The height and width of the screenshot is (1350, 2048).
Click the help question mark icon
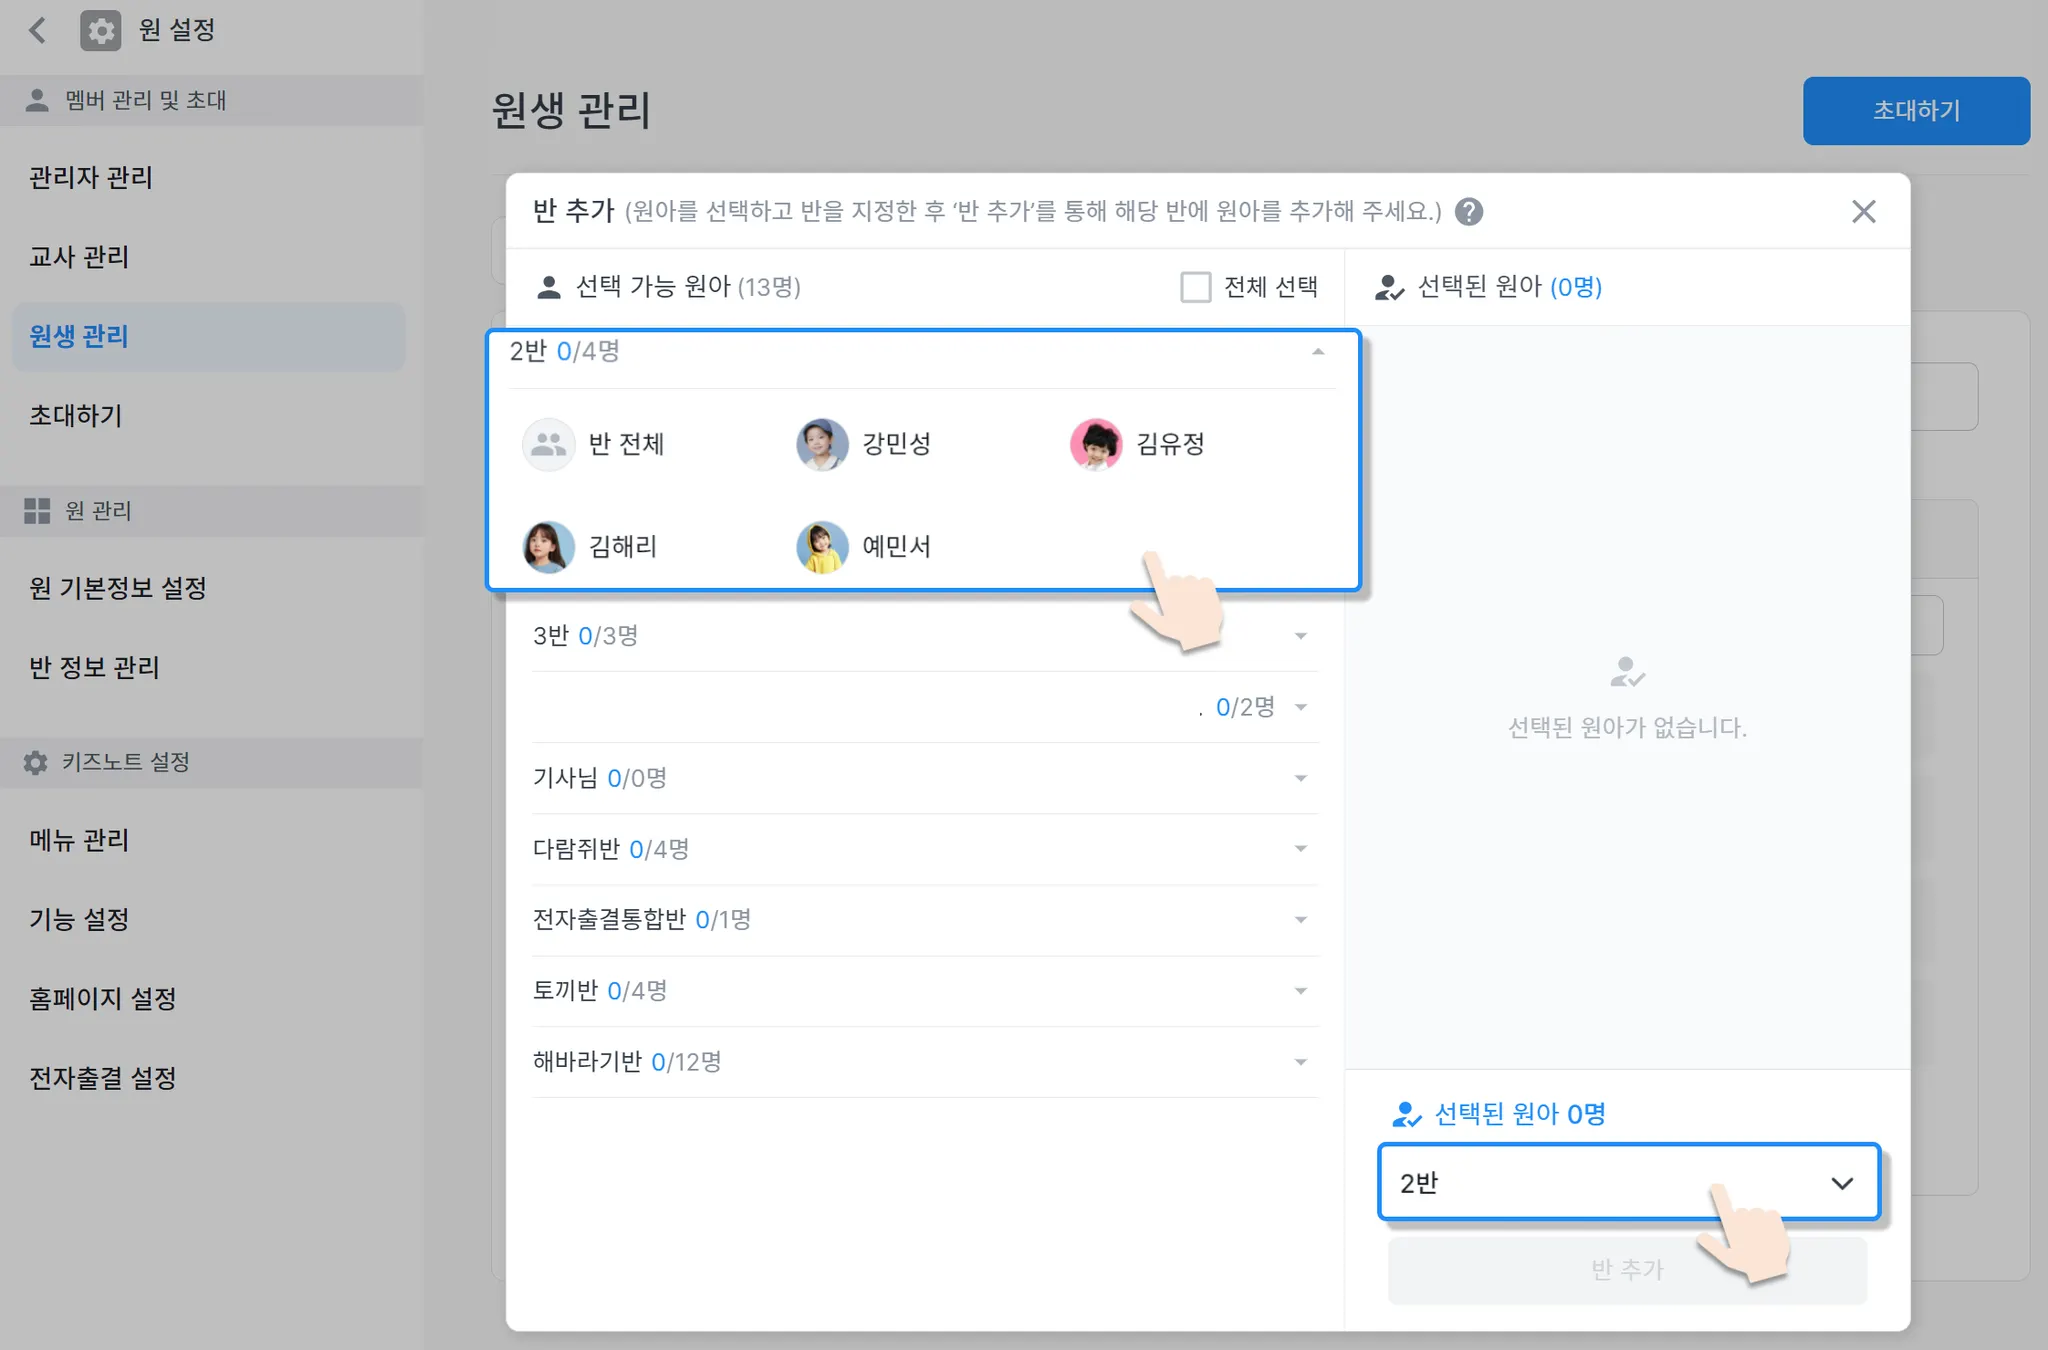(1468, 212)
